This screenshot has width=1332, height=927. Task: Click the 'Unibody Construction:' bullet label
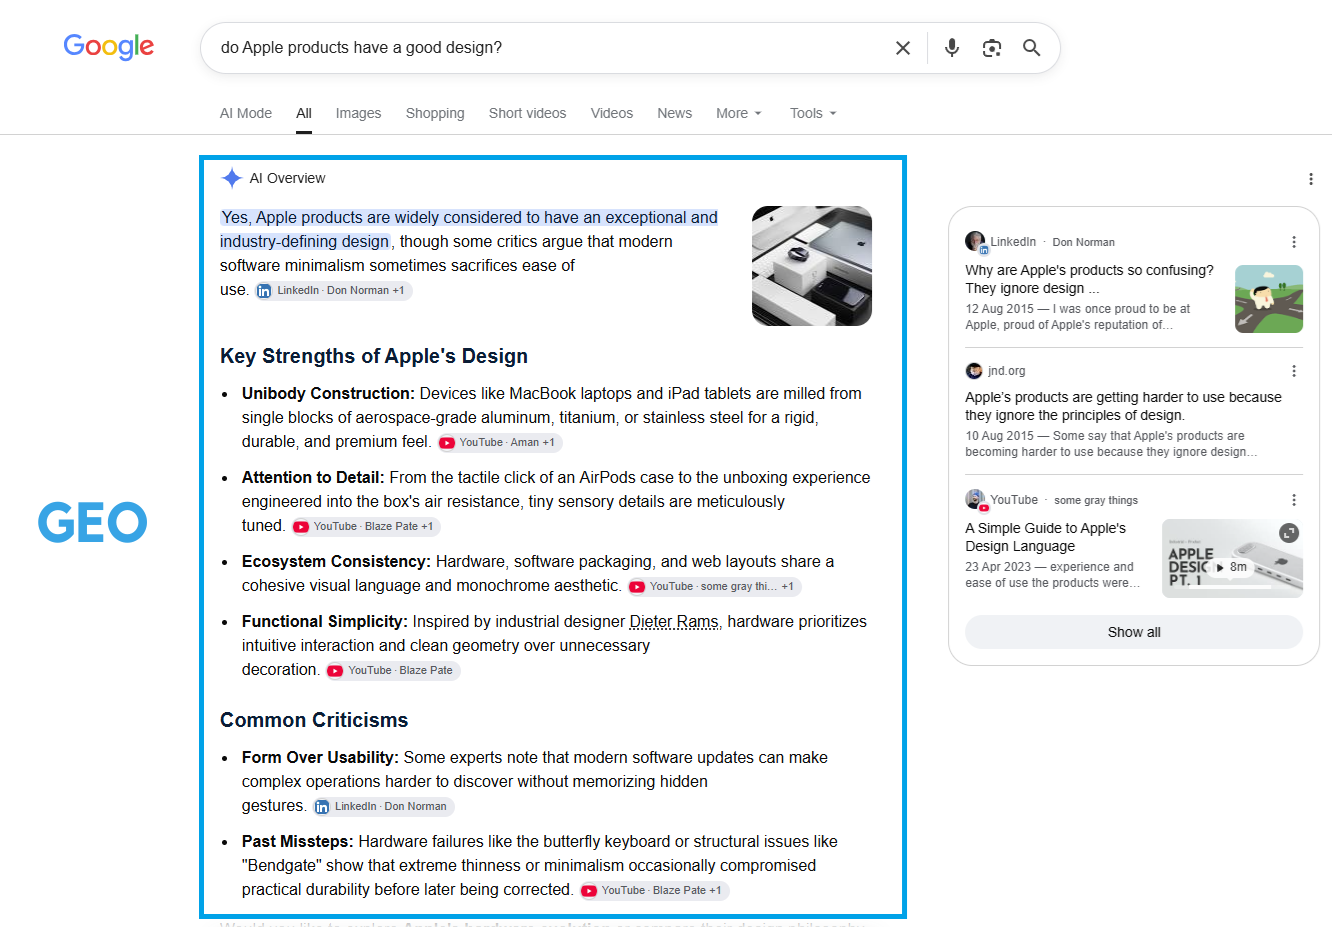click(x=328, y=394)
